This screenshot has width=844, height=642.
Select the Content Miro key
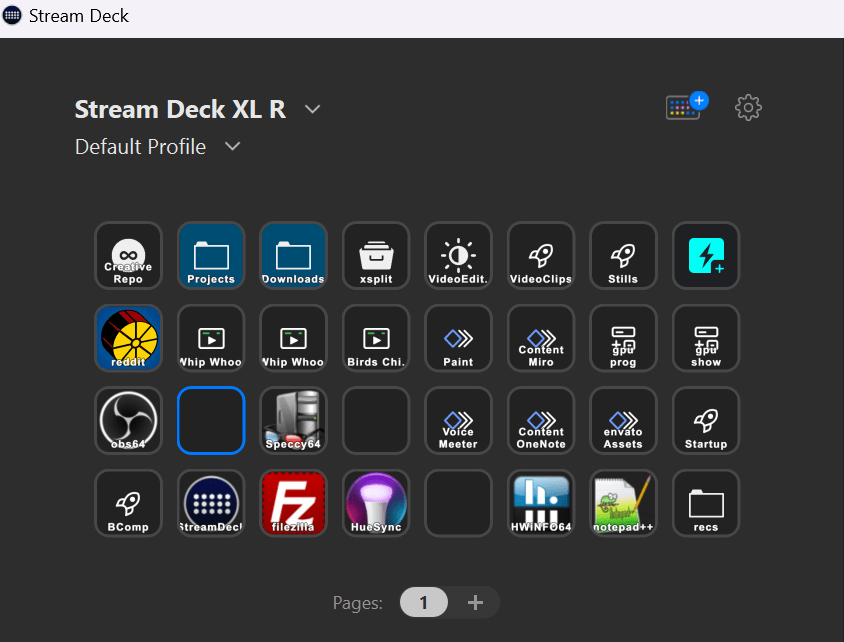[x=541, y=338]
